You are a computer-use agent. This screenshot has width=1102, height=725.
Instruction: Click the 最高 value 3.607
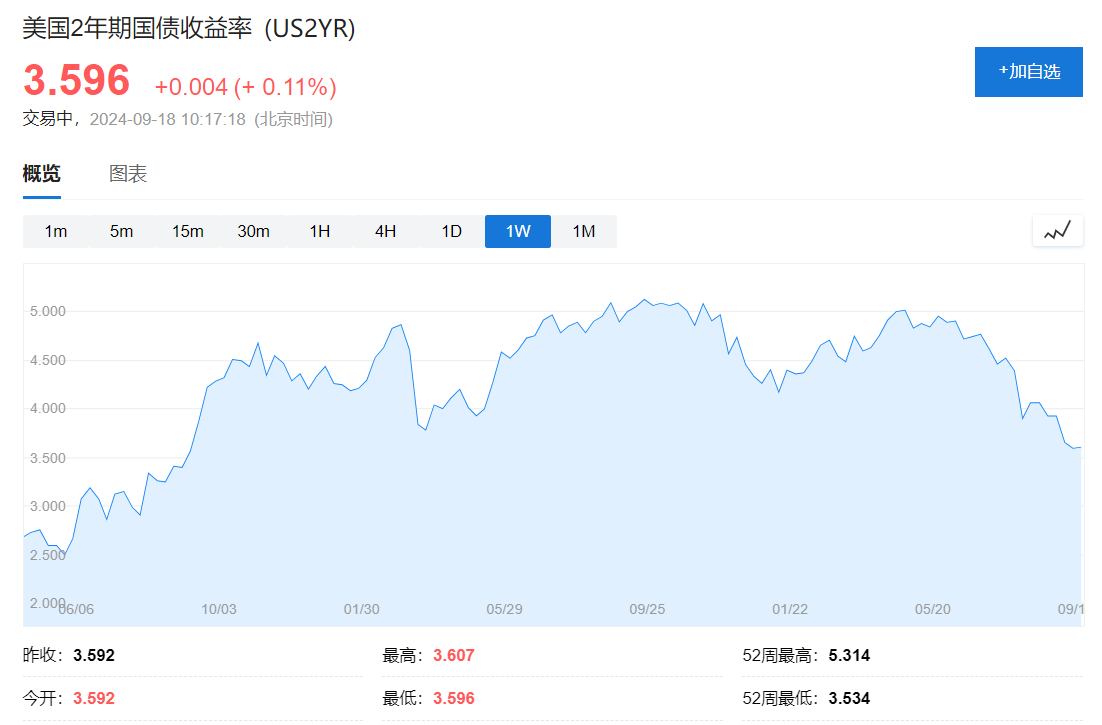coord(453,655)
